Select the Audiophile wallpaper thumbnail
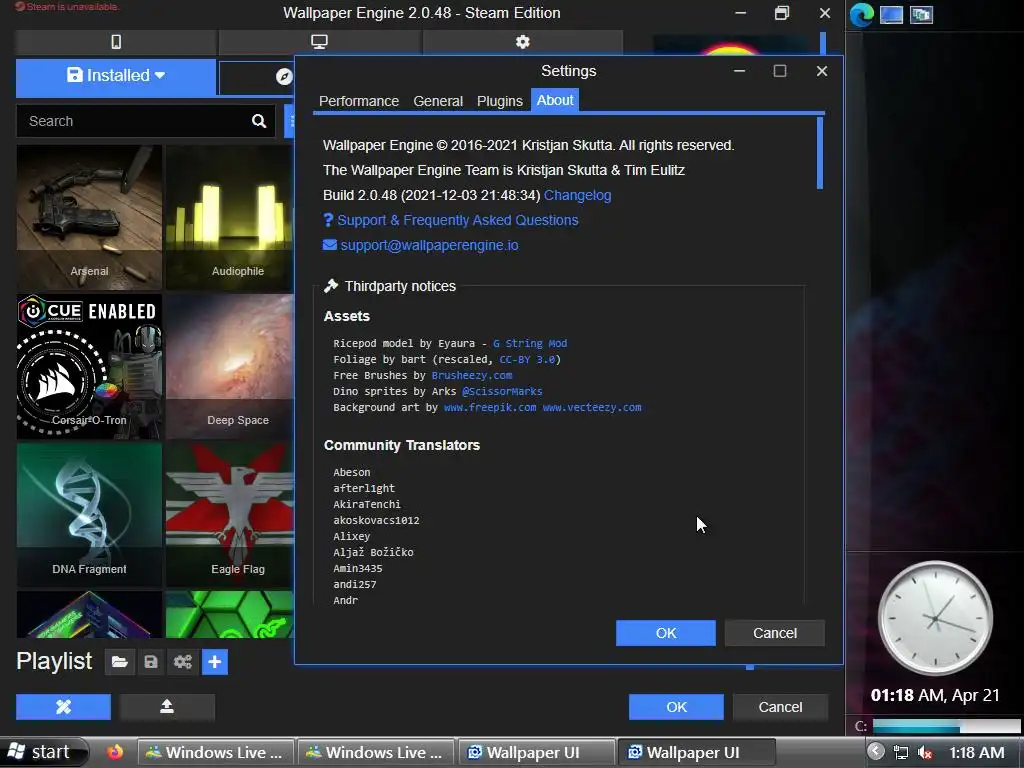This screenshot has height=768, width=1024. 229,217
